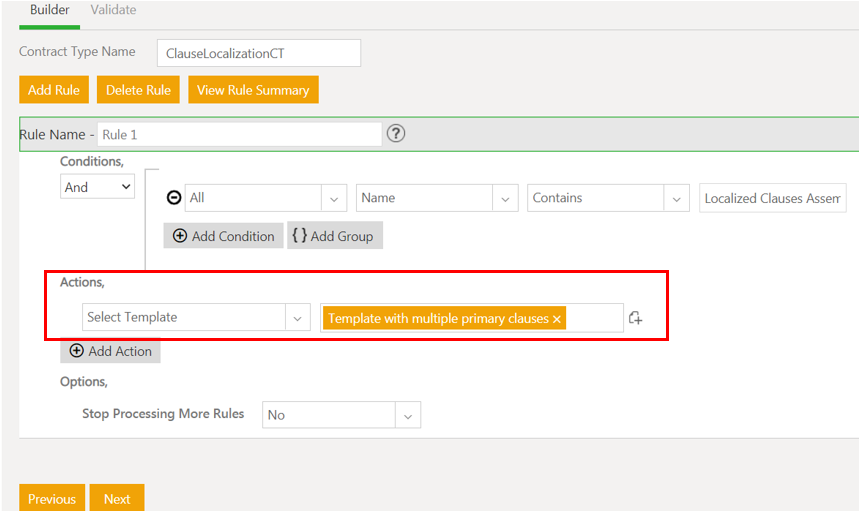The image size is (859, 519).
Task: Expand Stop Processing More Rules dropdown
Action: click(x=406, y=415)
